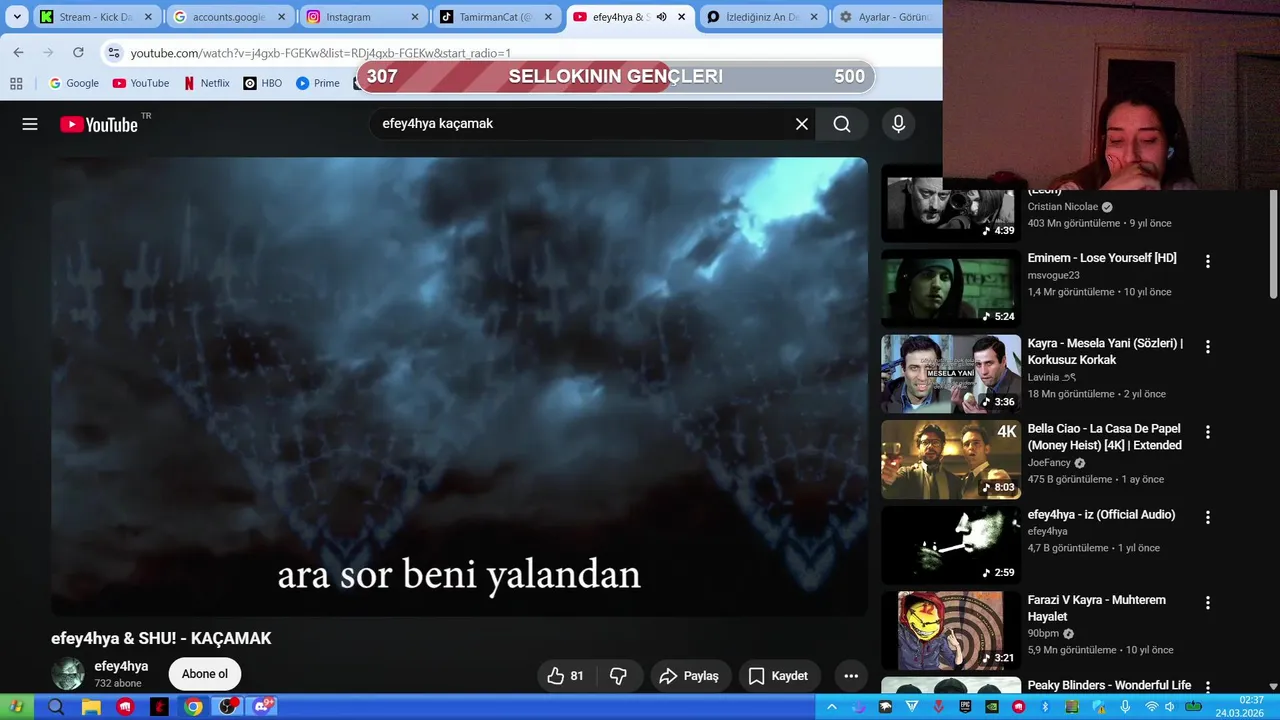Viewport: 1280px width, 720px height.
Task: Open options for Kayra - Mesela Yani
Action: coord(1207,347)
